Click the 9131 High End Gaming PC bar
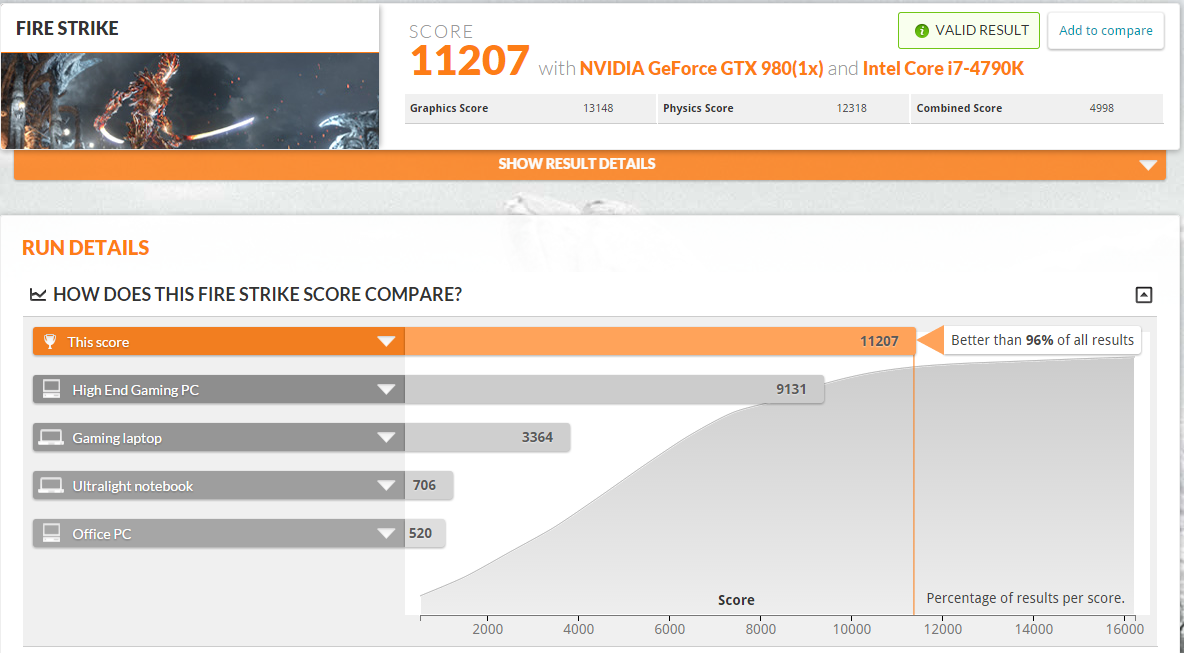 click(614, 390)
